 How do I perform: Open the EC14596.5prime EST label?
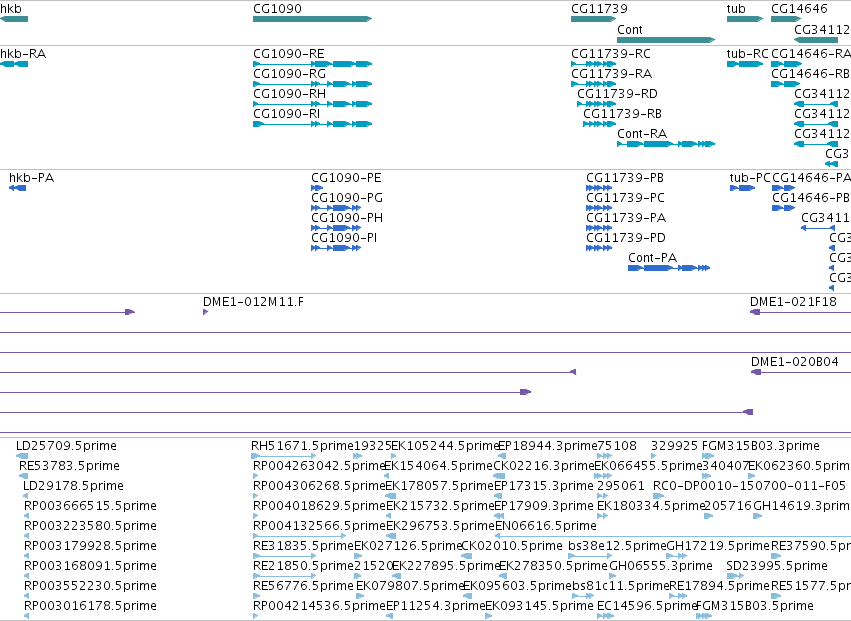646,606
